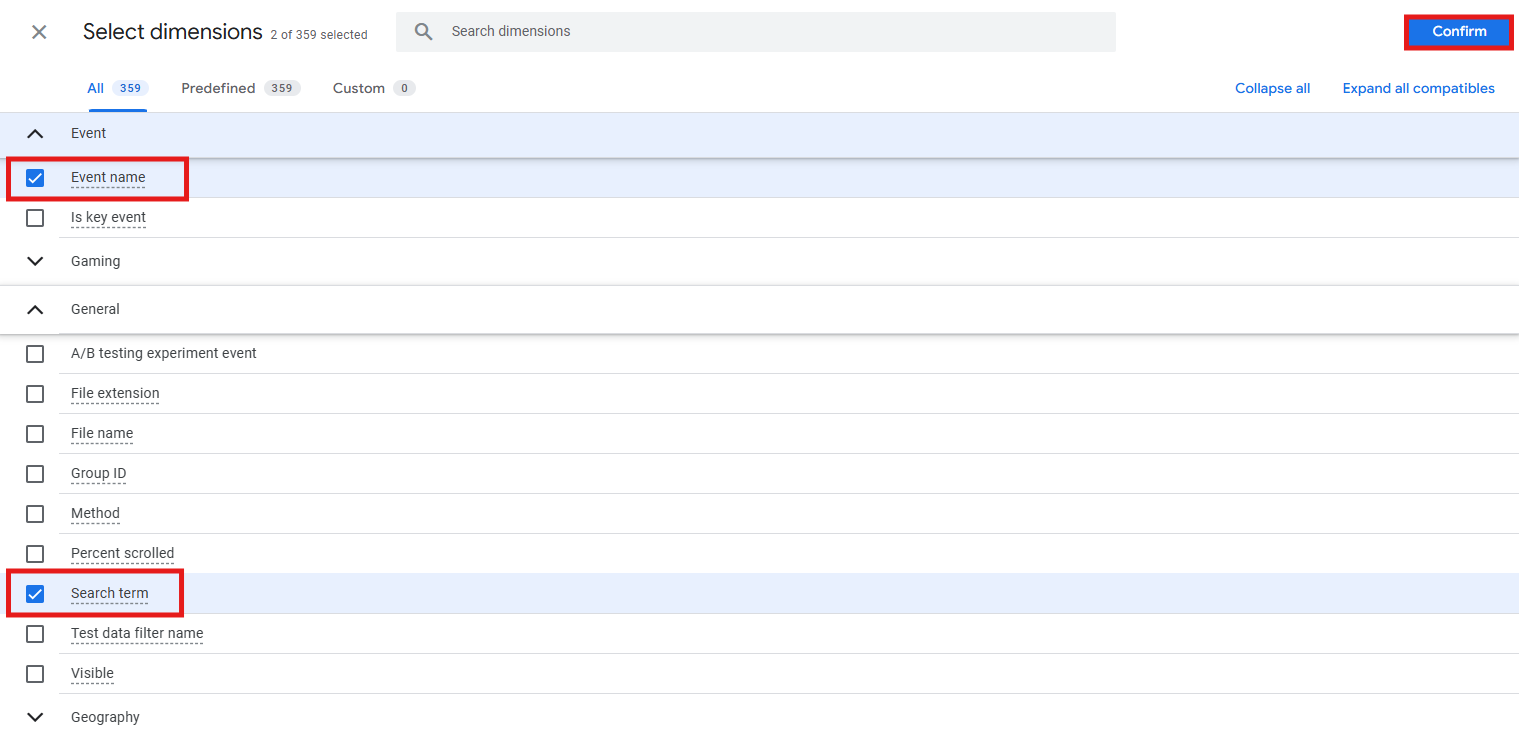The height and width of the screenshot is (740, 1519).
Task: Click the Test data filter name label
Action: click(x=137, y=633)
